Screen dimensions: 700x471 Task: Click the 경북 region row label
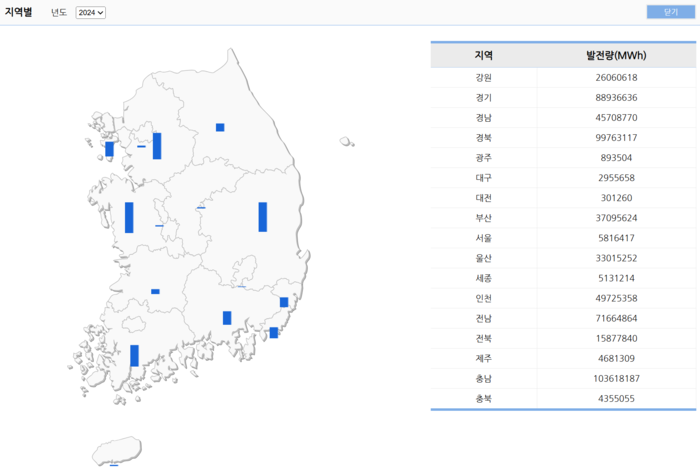click(x=483, y=138)
